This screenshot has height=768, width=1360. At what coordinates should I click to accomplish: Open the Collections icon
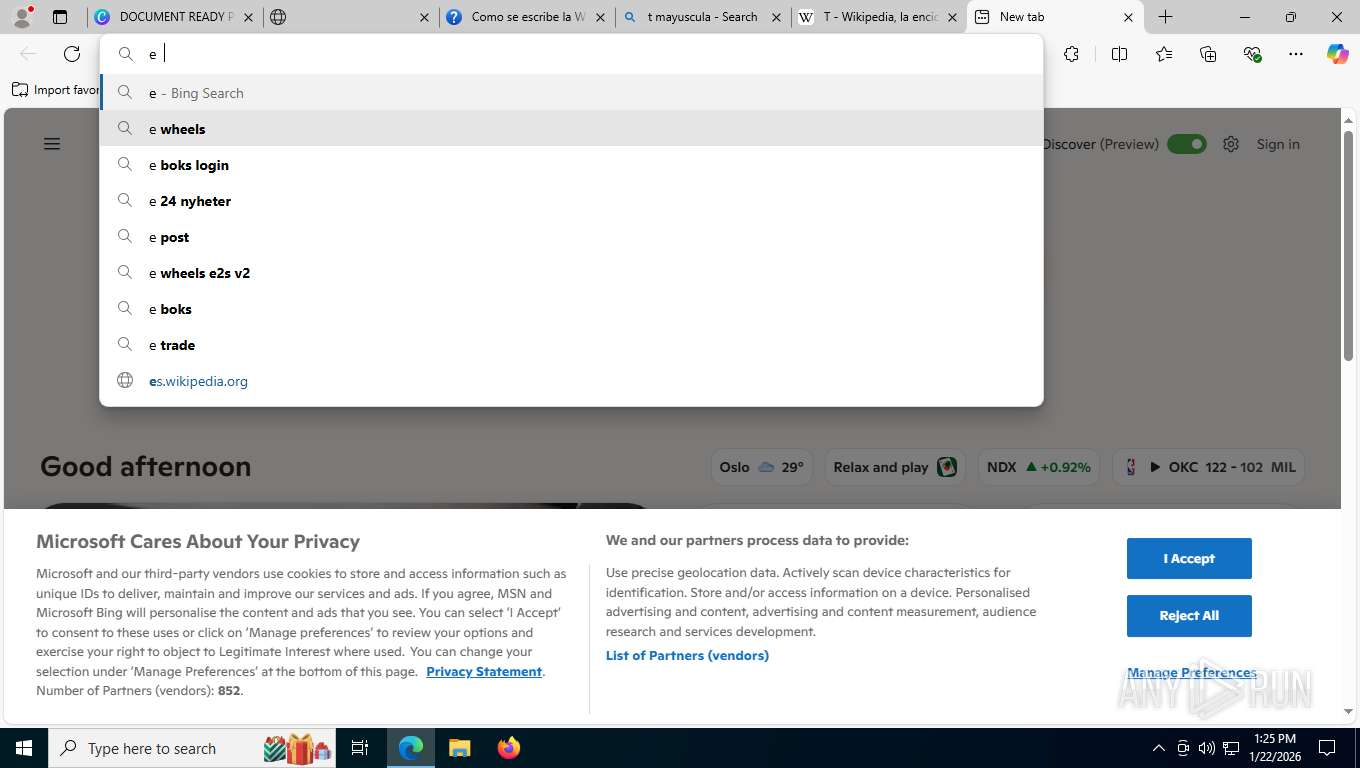[1208, 54]
